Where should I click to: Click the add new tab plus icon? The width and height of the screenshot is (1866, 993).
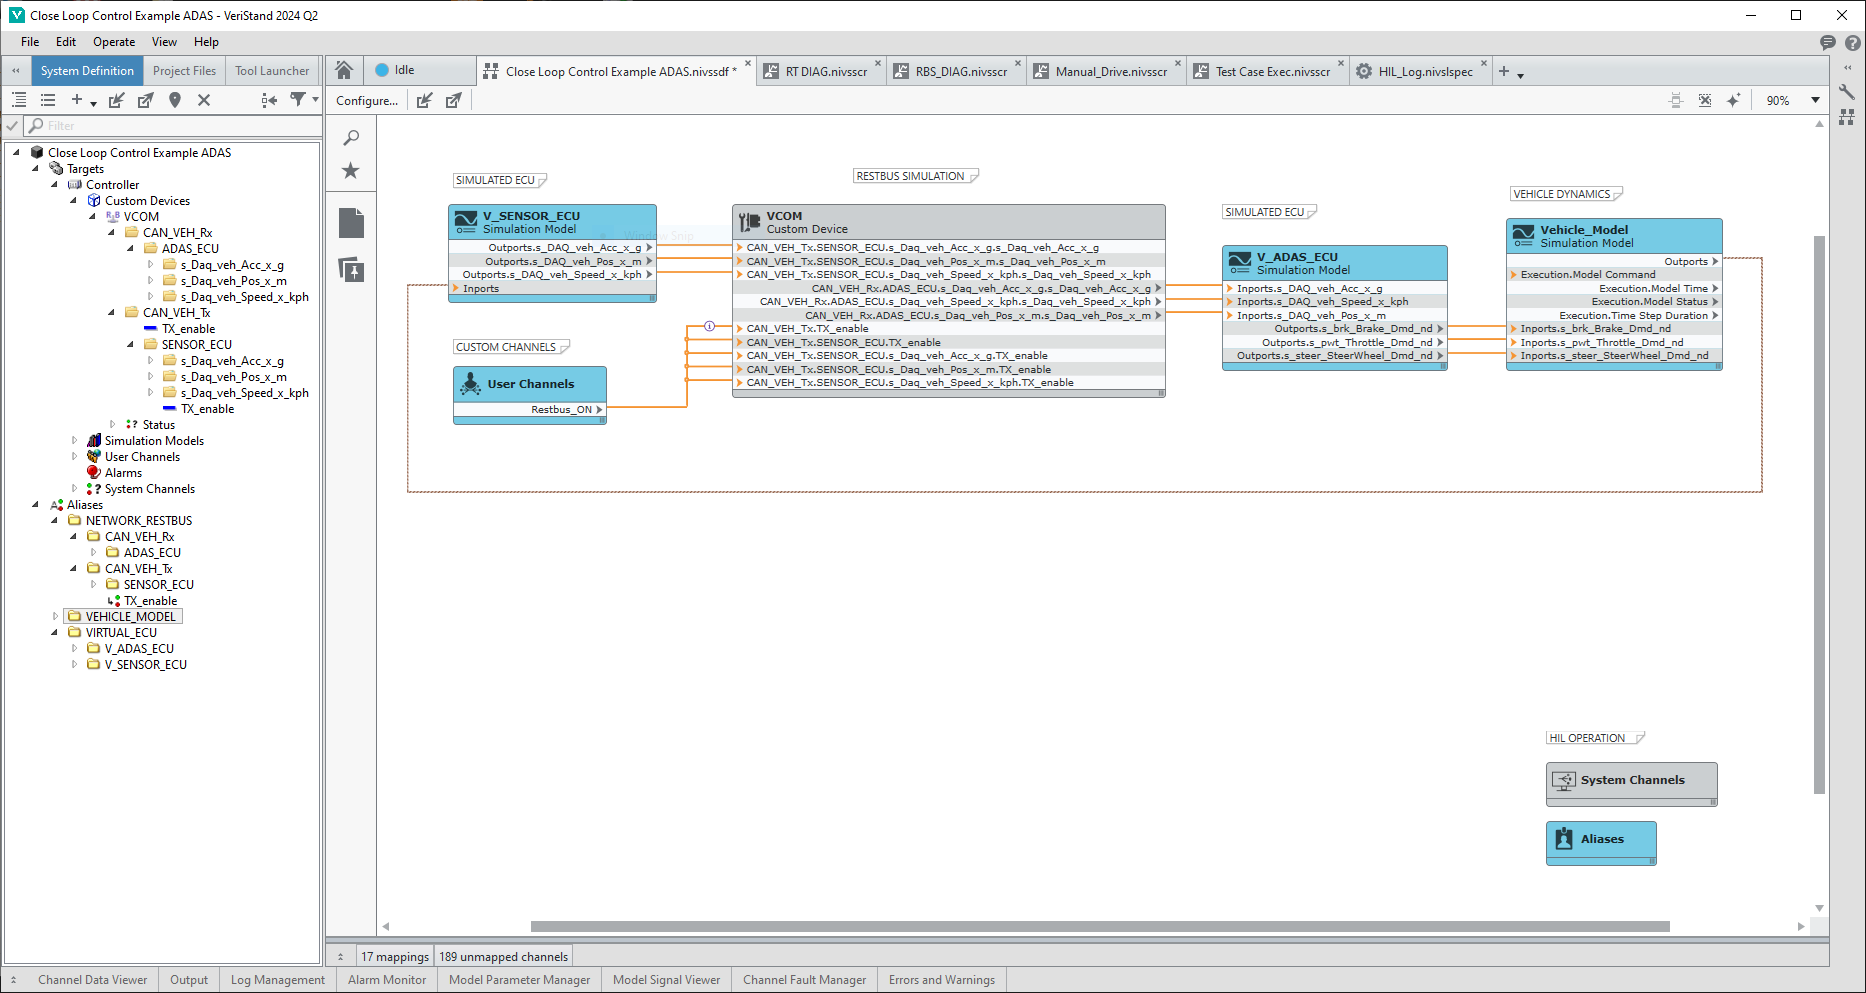[1504, 71]
